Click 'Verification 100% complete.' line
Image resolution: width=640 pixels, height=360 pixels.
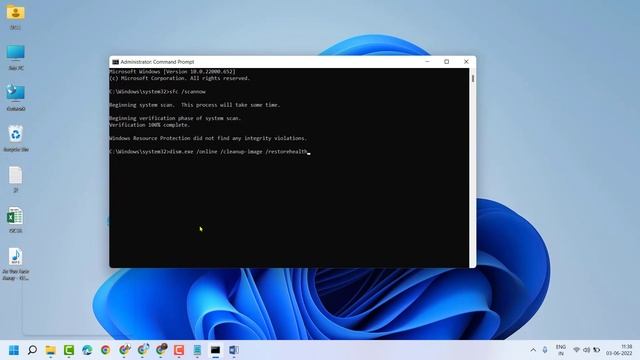150,125
